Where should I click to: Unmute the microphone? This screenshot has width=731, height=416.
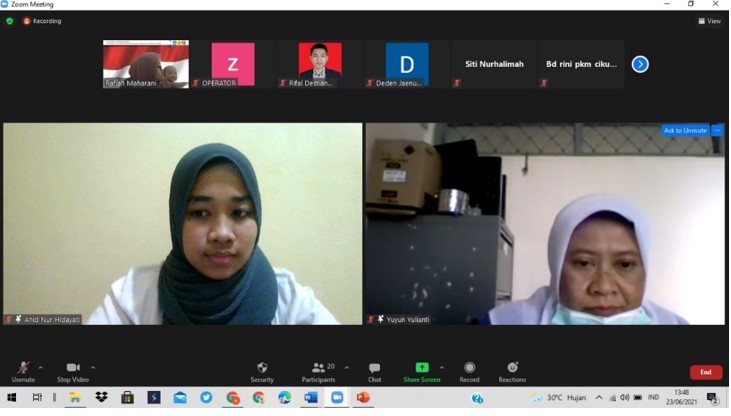coord(23,371)
